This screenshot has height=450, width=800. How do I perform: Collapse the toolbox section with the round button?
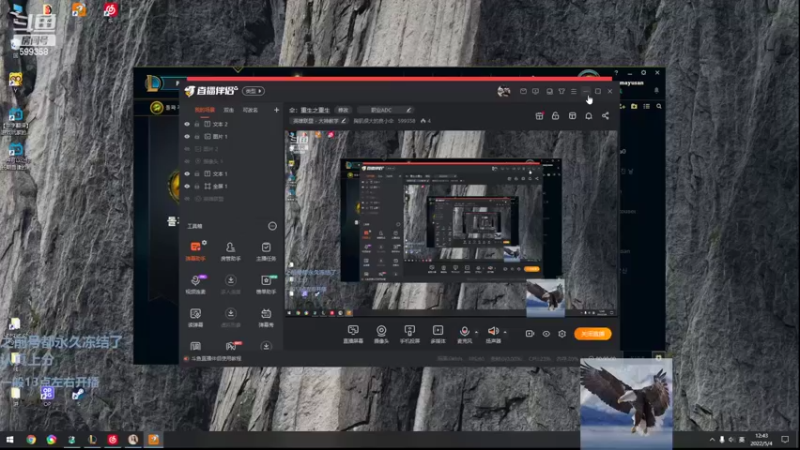[x=273, y=227]
